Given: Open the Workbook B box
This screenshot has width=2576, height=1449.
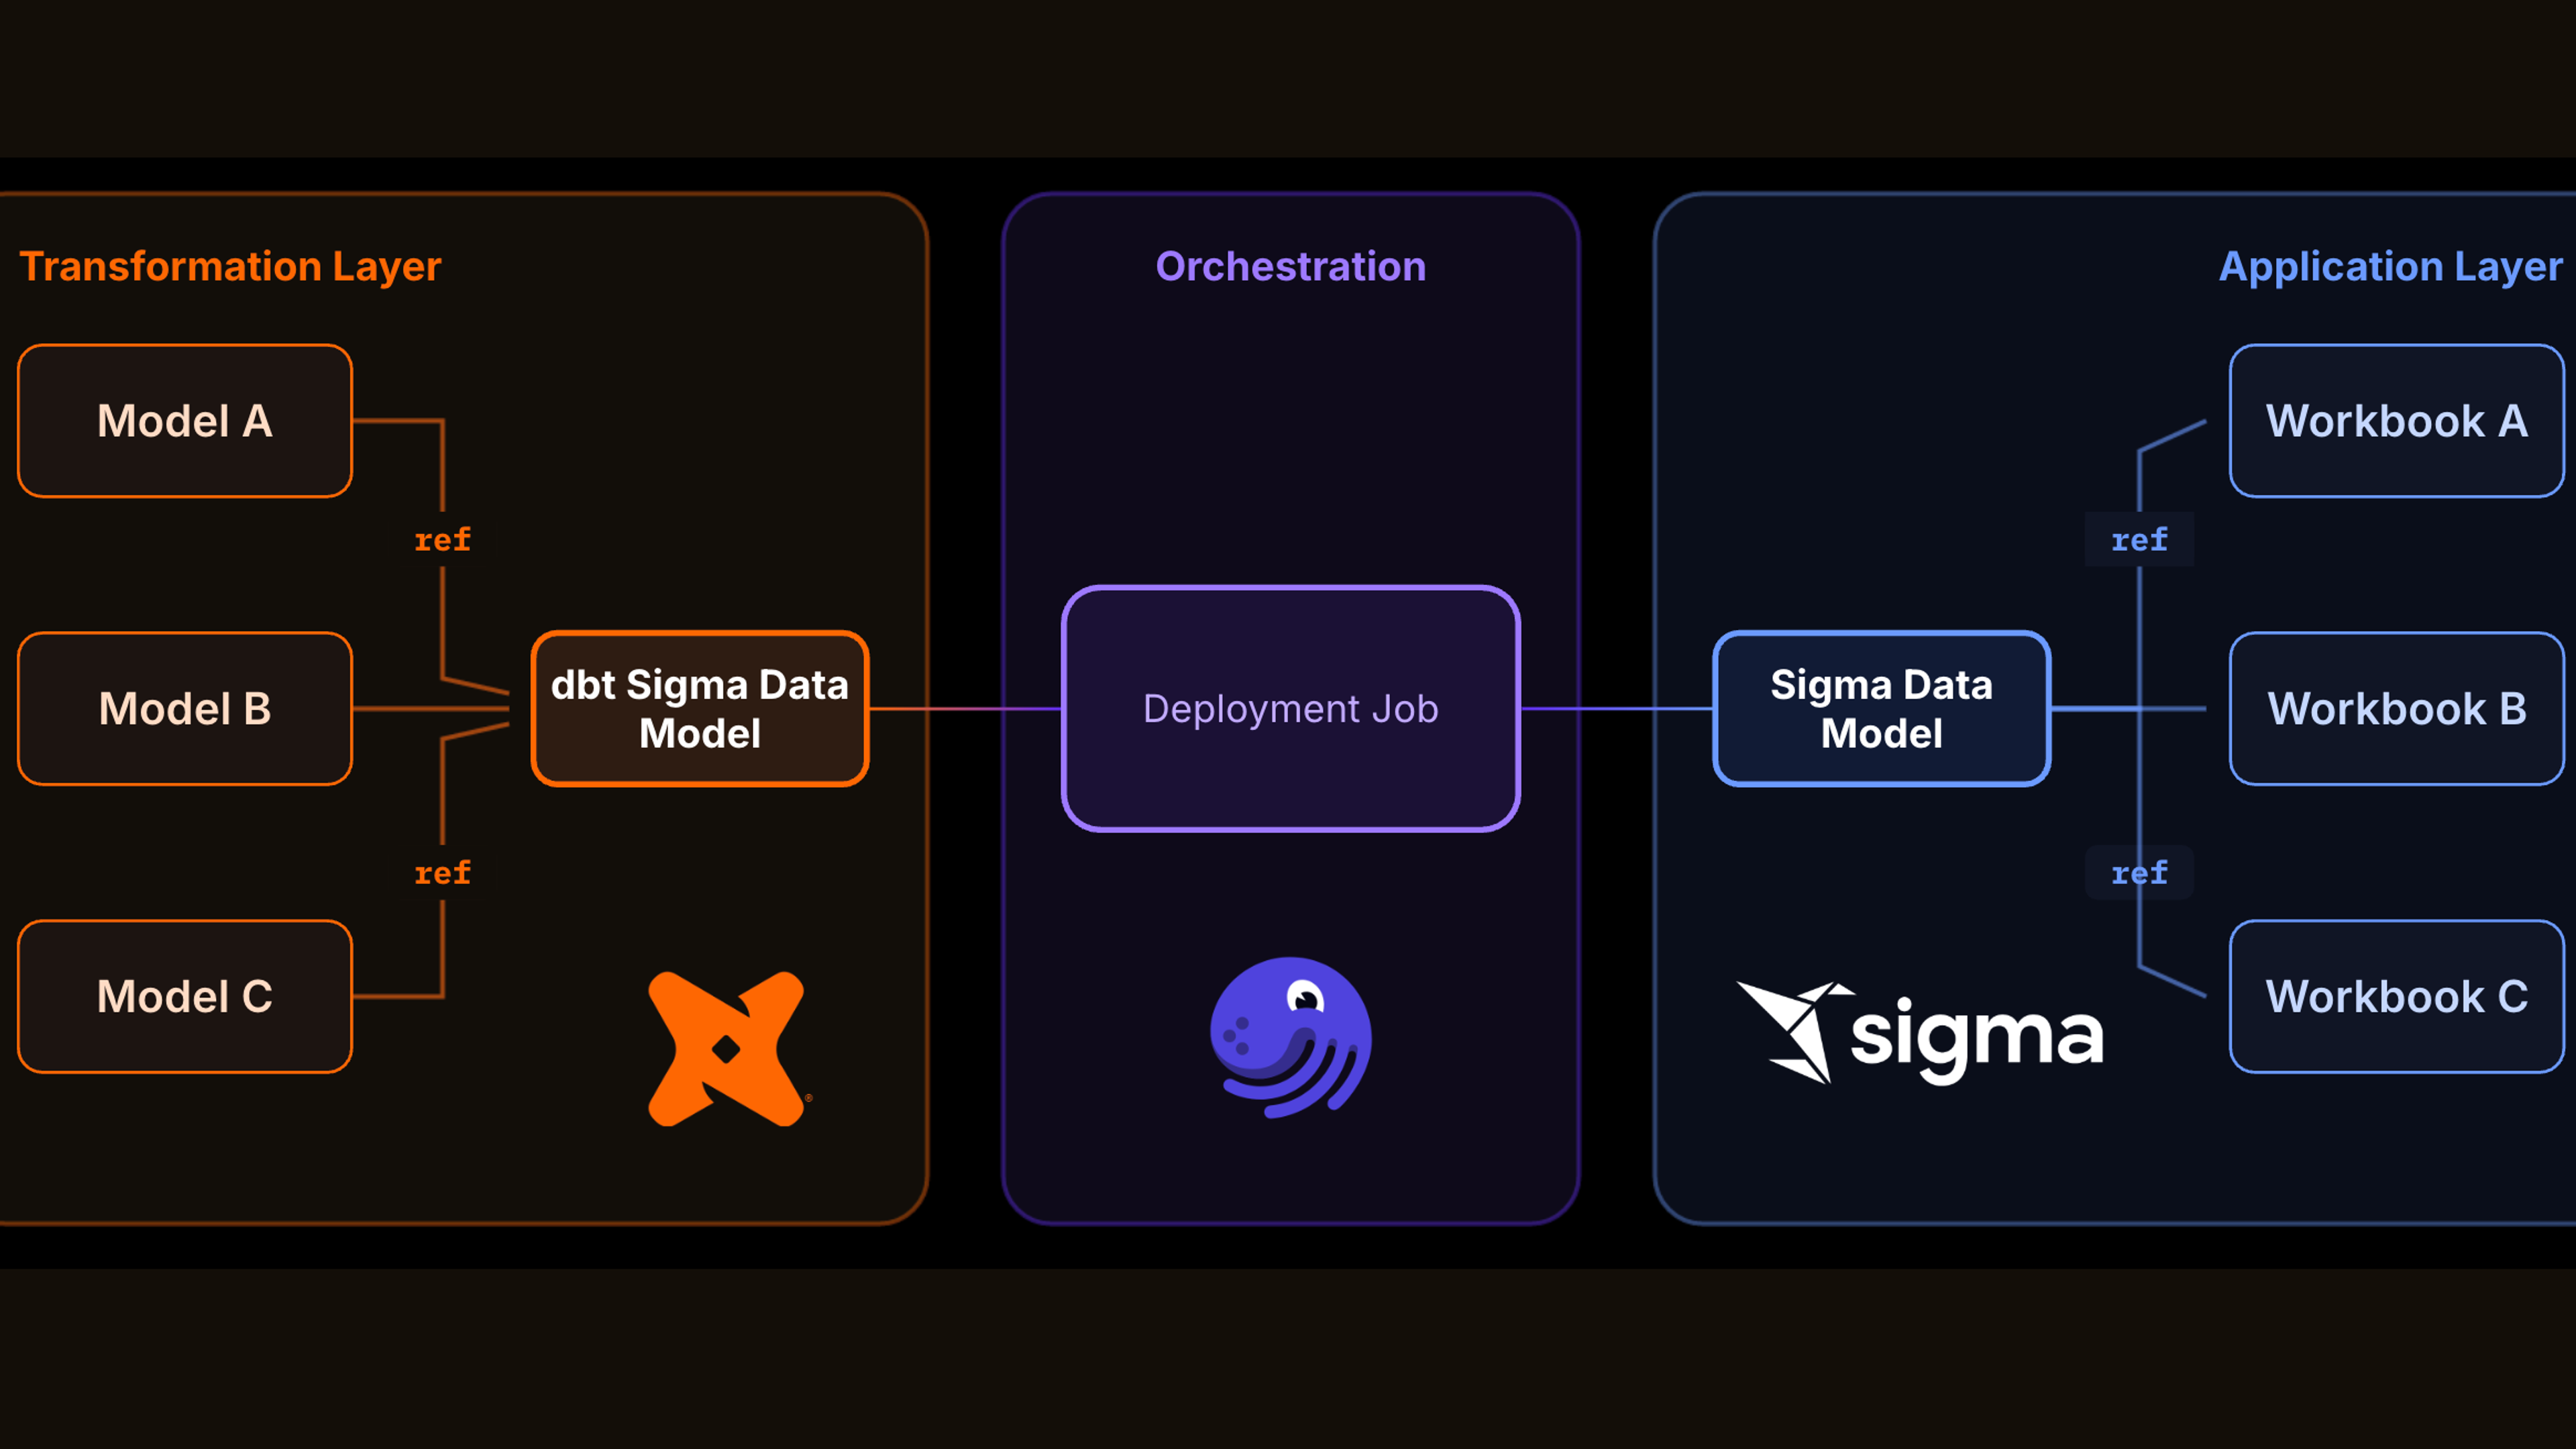Looking at the screenshot, I should tap(2397, 708).
